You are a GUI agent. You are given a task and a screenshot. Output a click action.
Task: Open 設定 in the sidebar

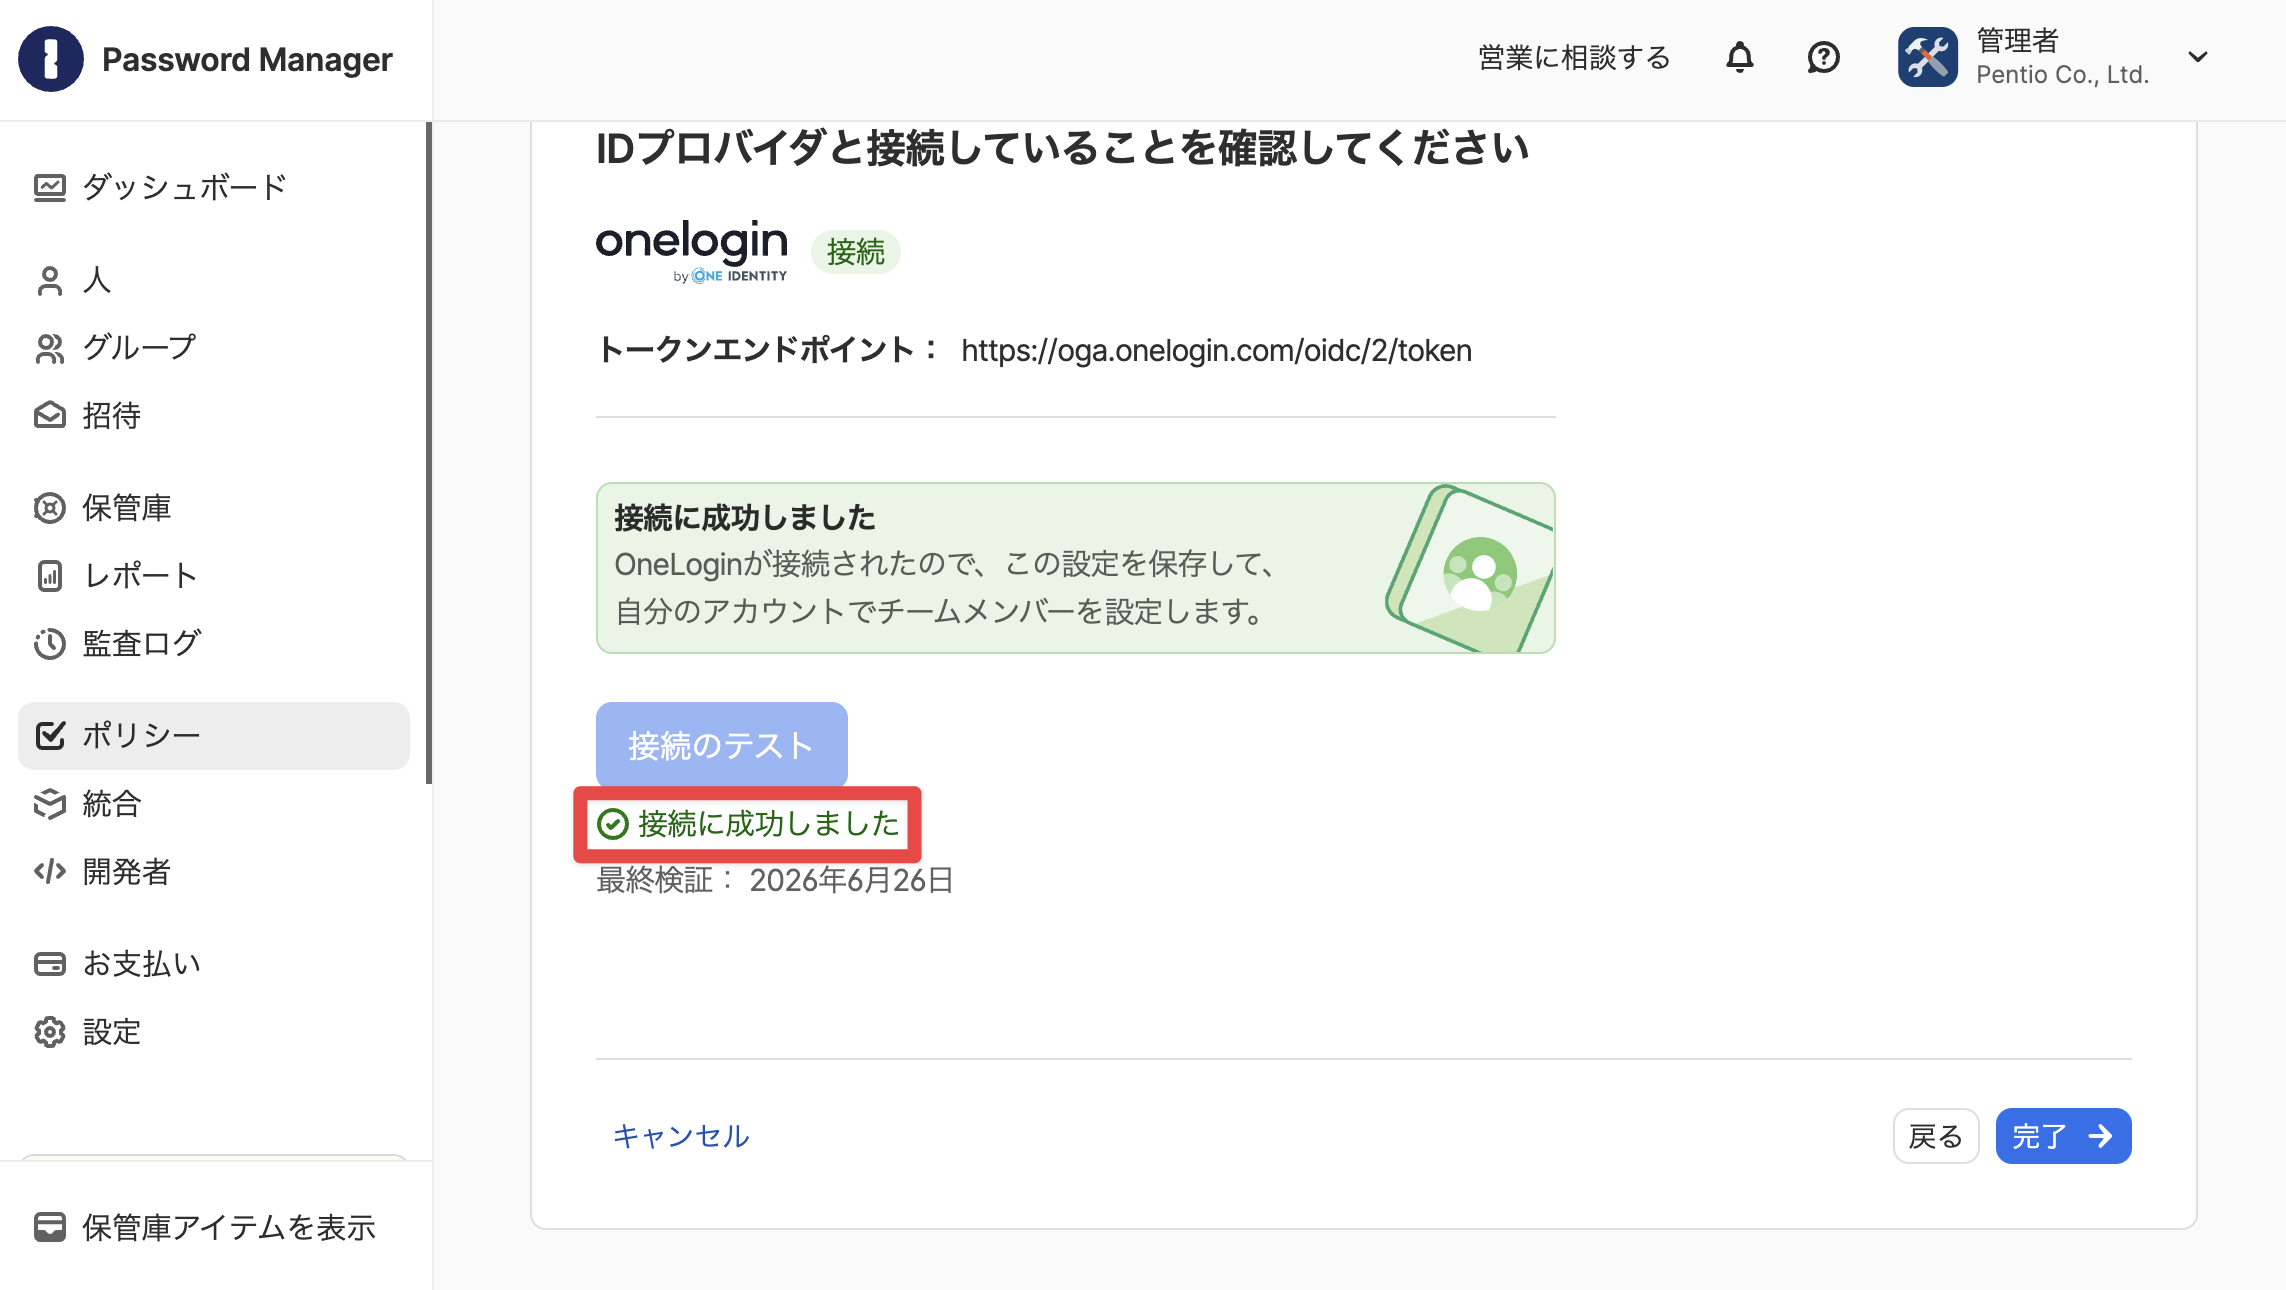pos(214,1032)
